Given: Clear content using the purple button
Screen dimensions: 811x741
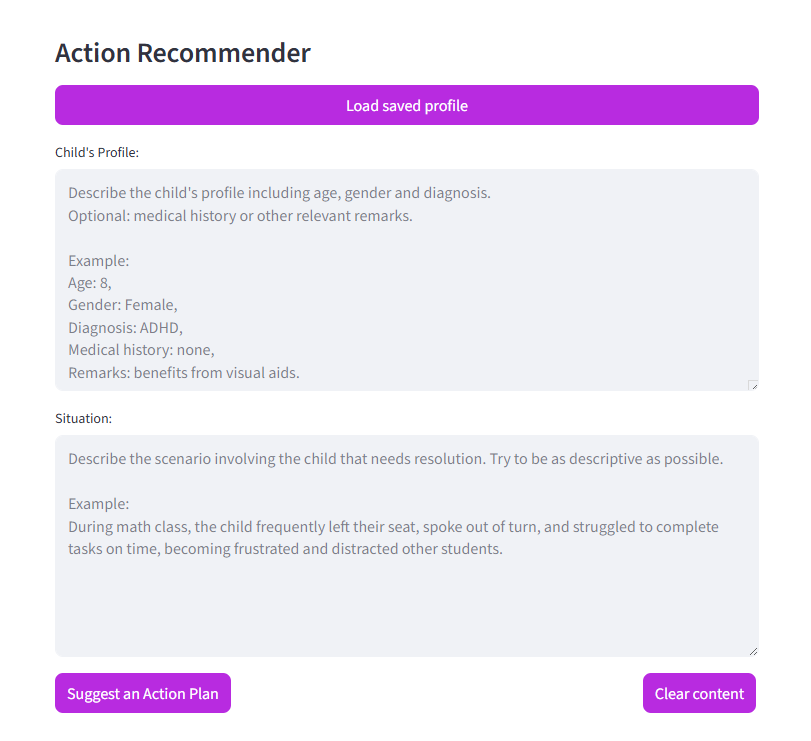Looking at the screenshot, I should point(699,693).
